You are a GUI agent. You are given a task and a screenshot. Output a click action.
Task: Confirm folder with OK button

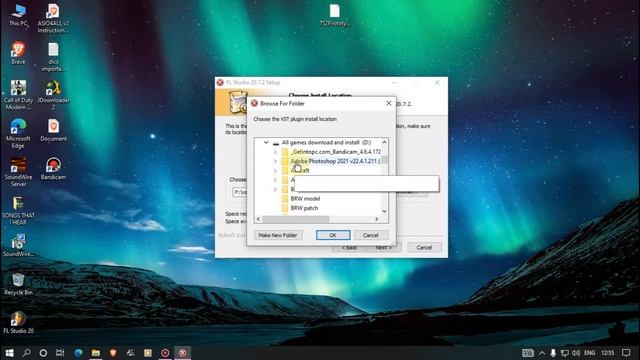click(333, 235)
